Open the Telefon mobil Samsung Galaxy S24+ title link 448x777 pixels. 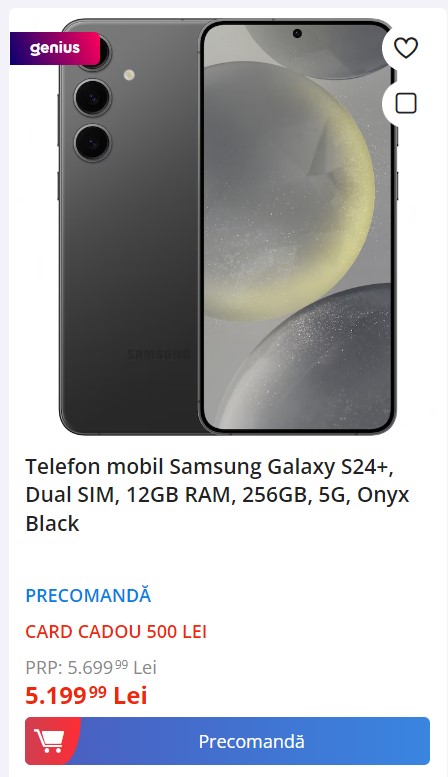coord(217,495)
